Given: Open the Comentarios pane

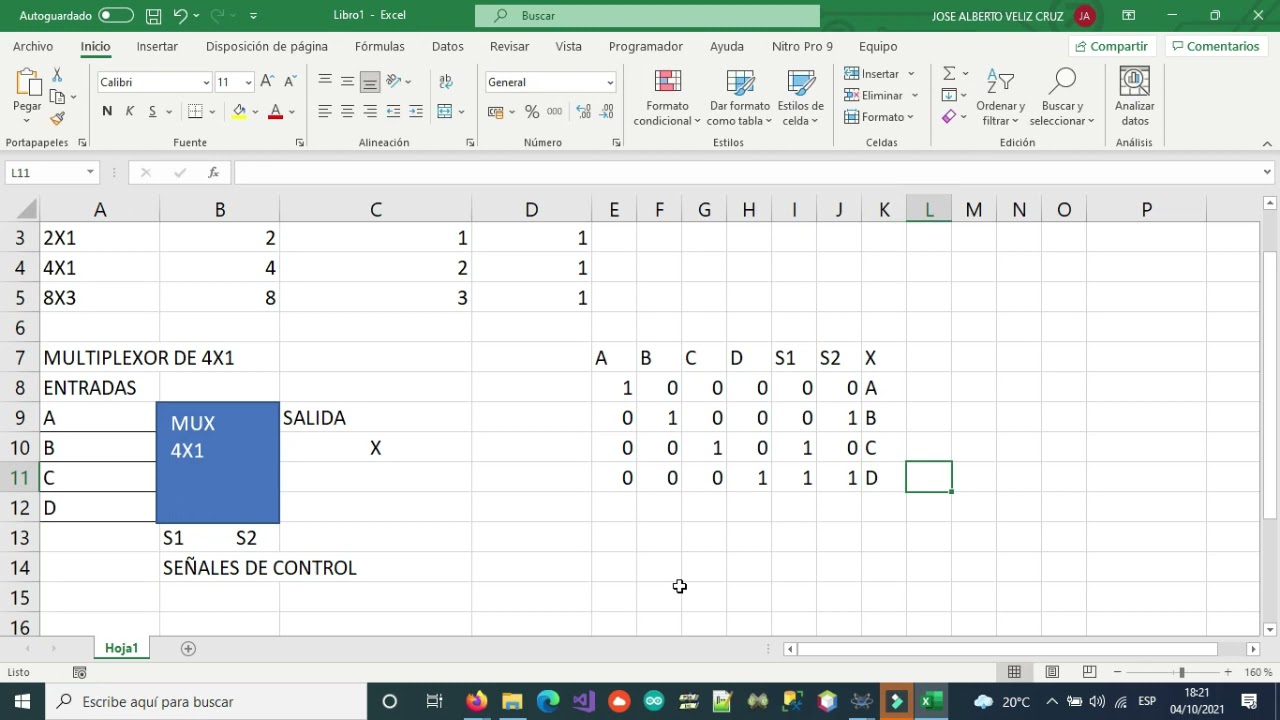Looking at the screenshot, I should coord(1216,46).
